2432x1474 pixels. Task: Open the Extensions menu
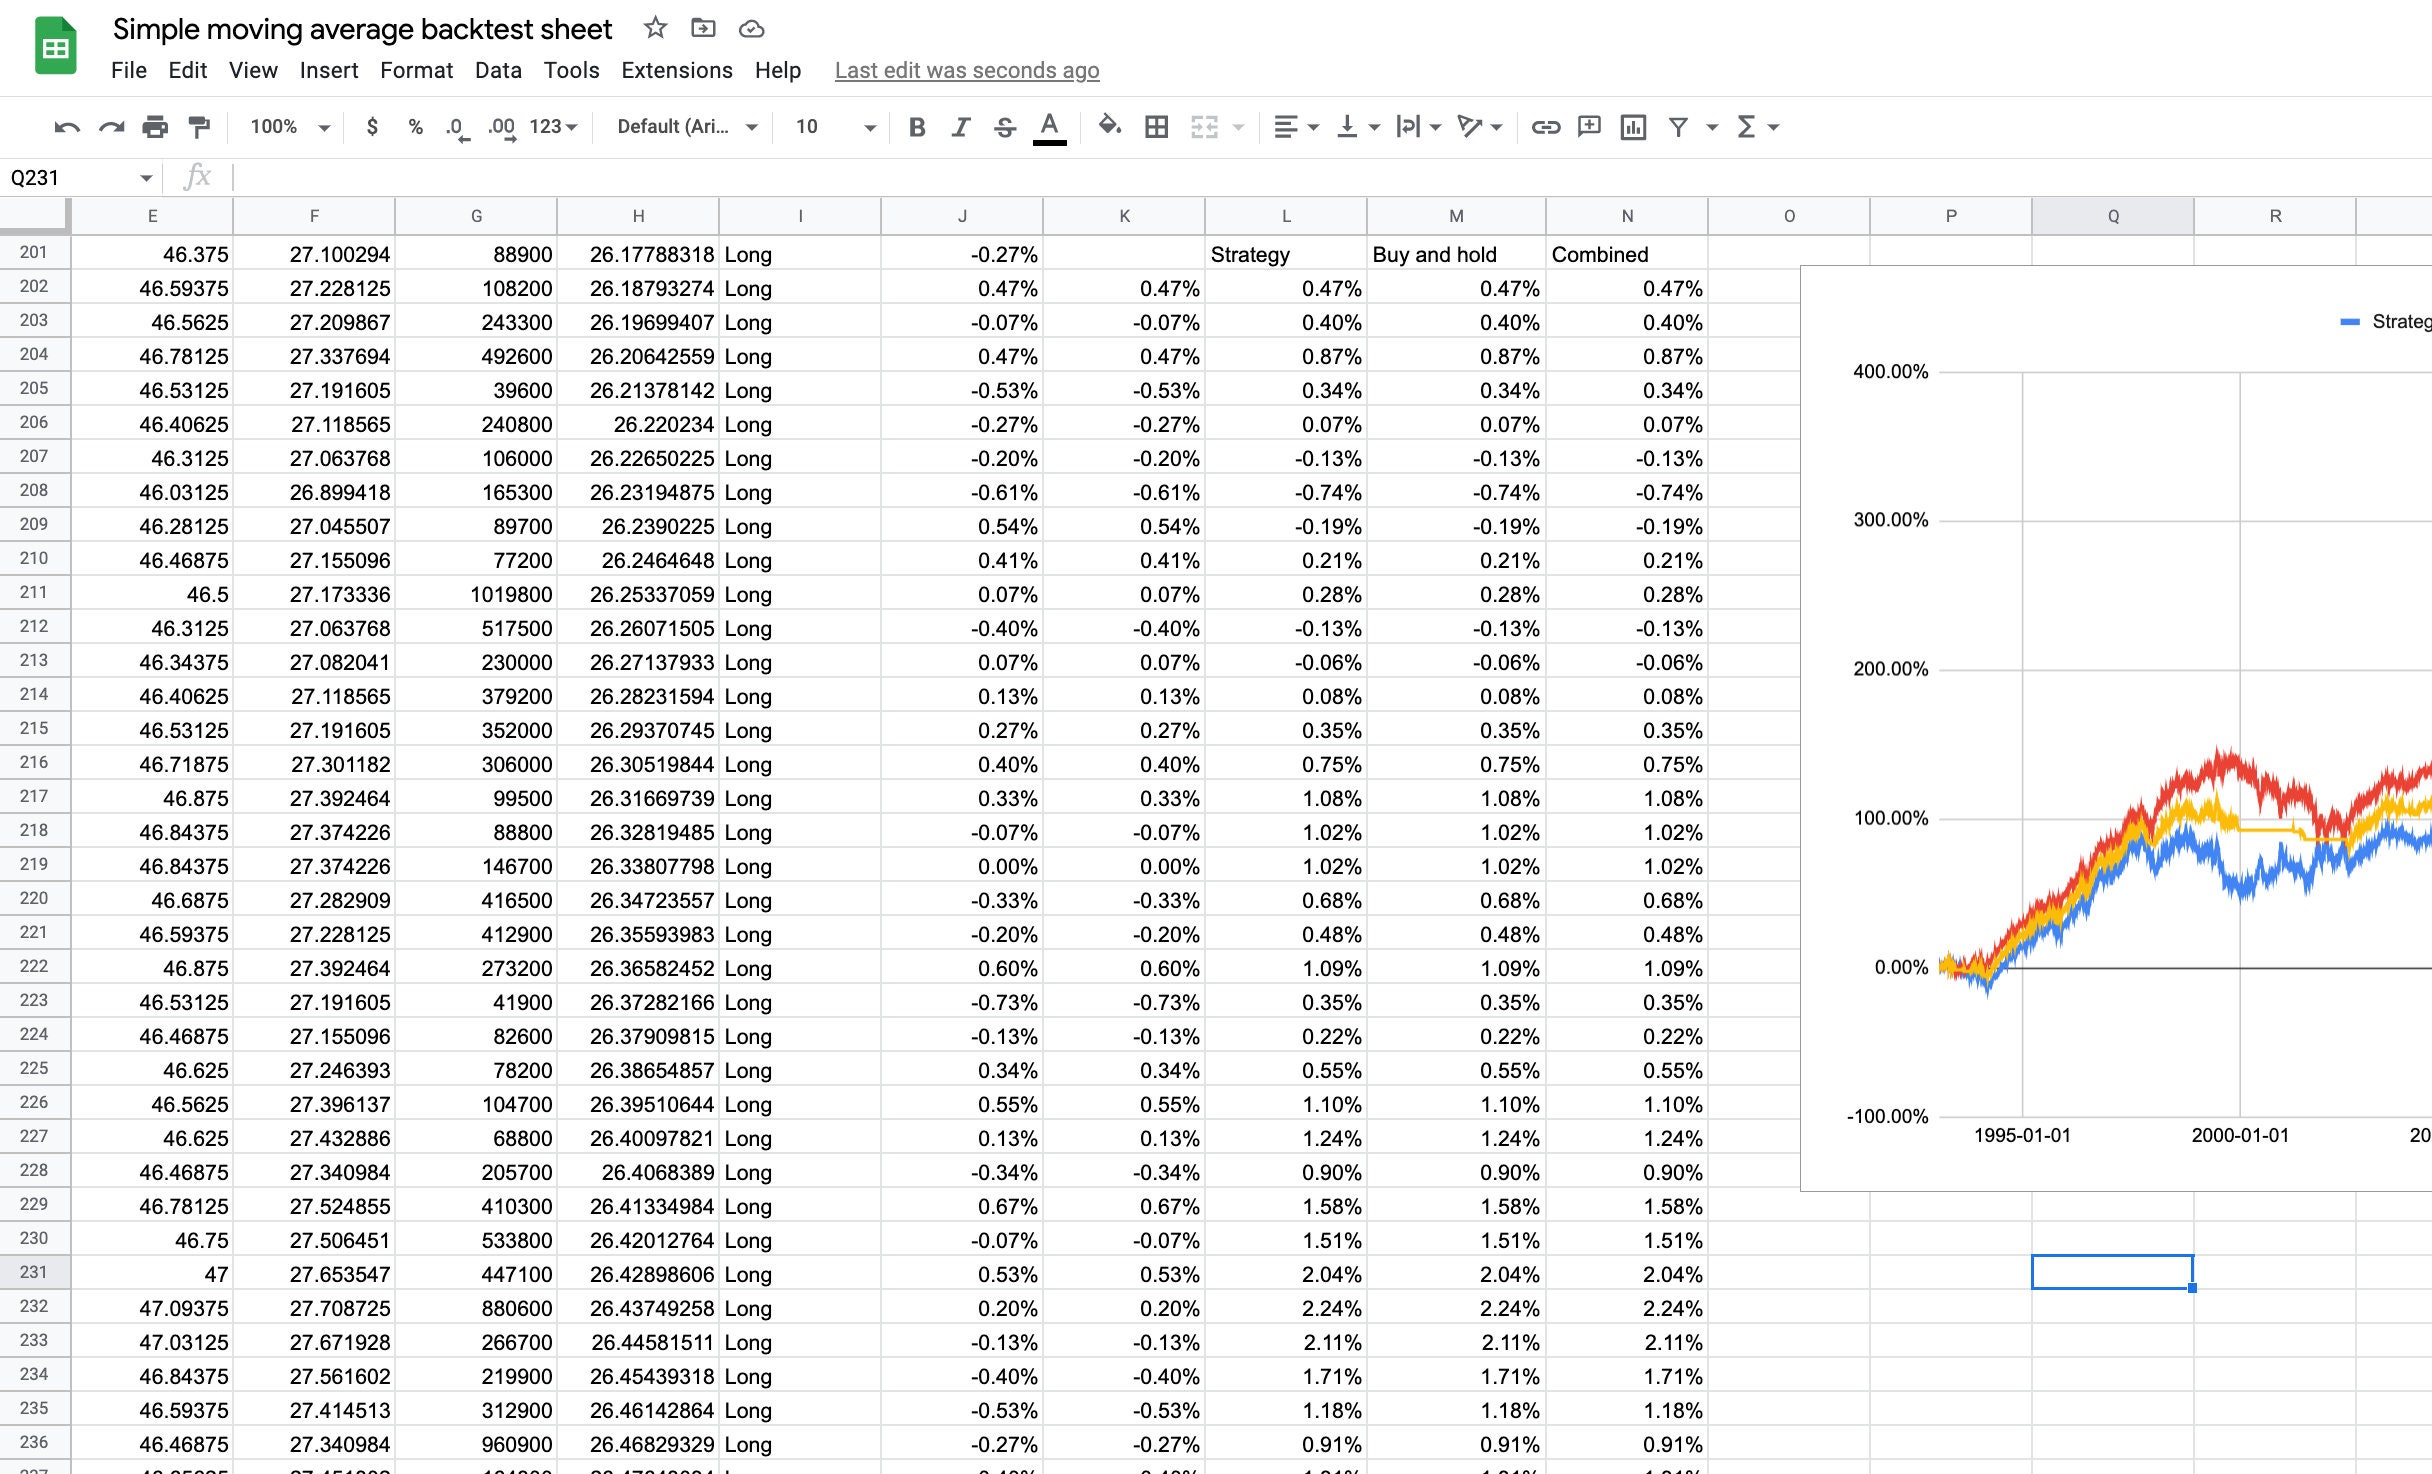click(677, 70)
